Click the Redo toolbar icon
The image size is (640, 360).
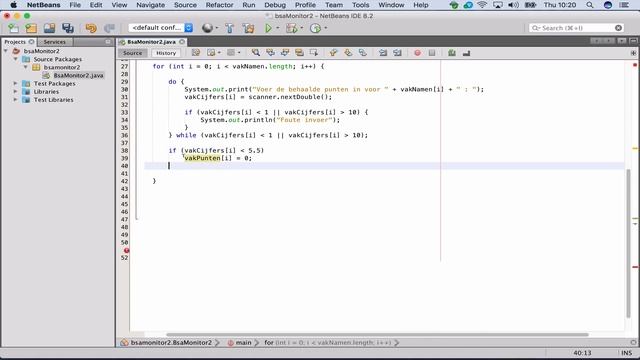tap(109, 28)
